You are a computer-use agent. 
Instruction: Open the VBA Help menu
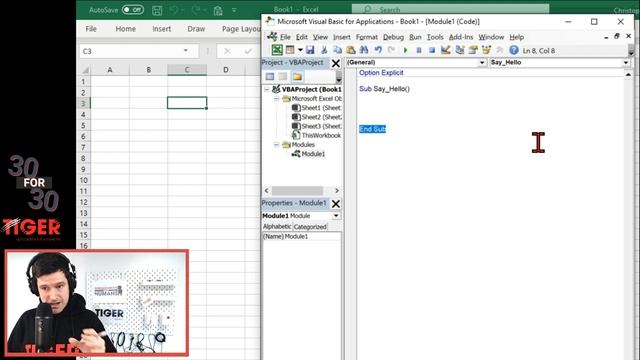(x=516, y=37)
